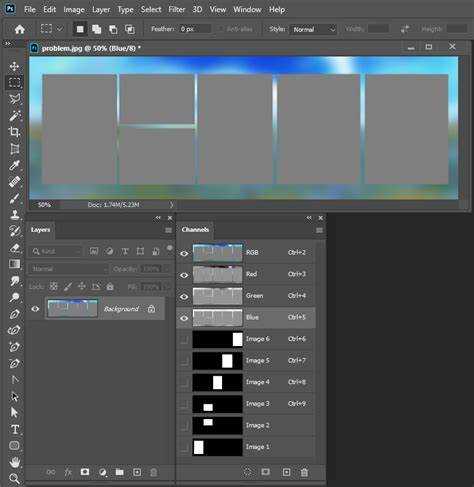Hide the Background layer visibility eye
Image resolution: width=474 pixels, height=487 pixels.
(35, 309)
